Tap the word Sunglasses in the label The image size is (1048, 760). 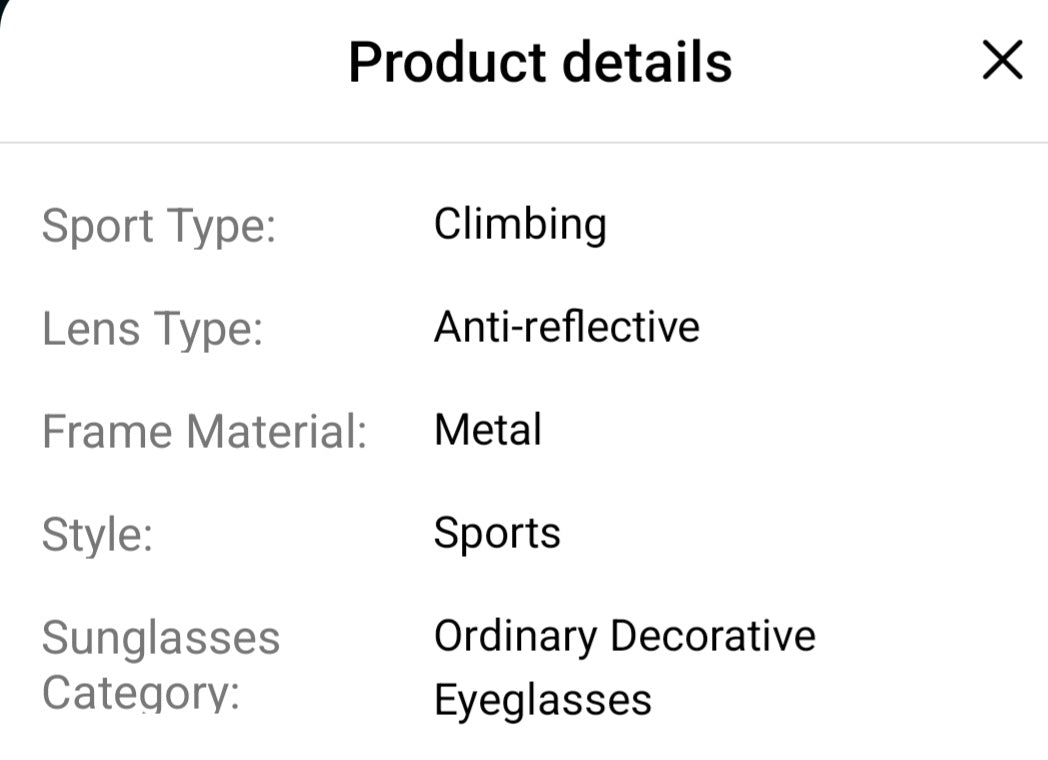click(x=161, y=638)
